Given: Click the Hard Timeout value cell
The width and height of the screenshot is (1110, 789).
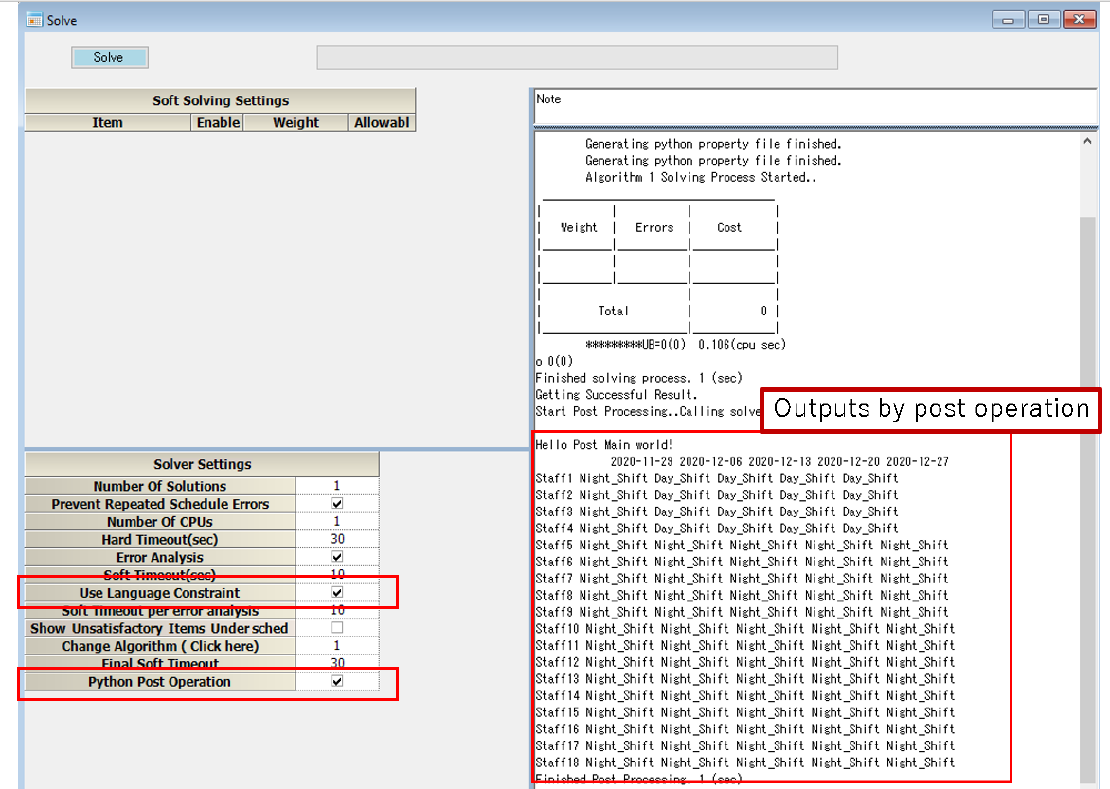Looking at the screenshot, I should click(337, 540).
